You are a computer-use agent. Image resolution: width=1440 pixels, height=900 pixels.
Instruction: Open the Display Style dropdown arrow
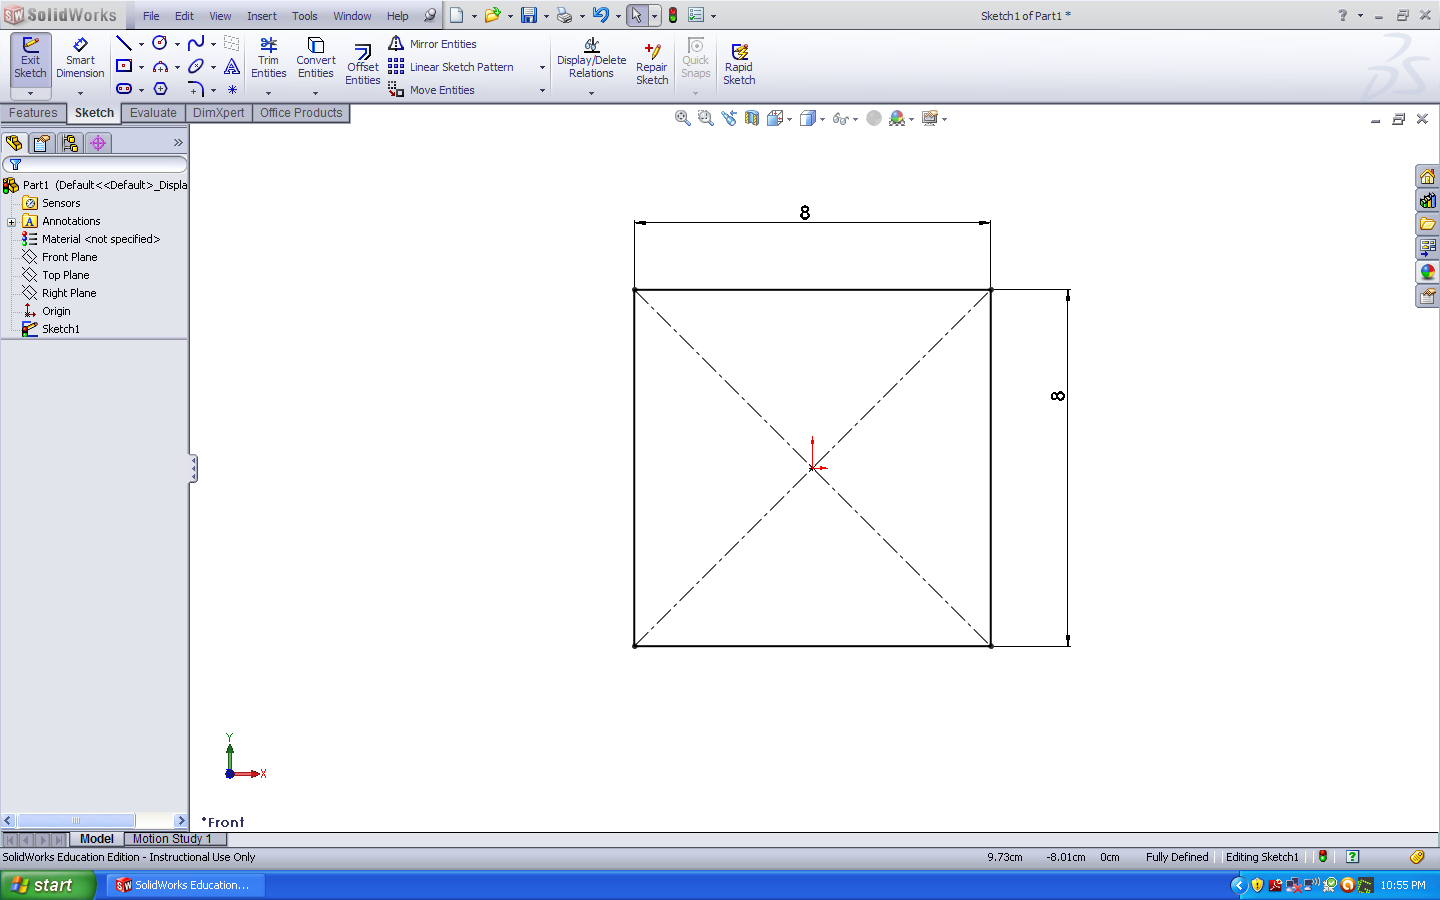[x=822, y=119]
